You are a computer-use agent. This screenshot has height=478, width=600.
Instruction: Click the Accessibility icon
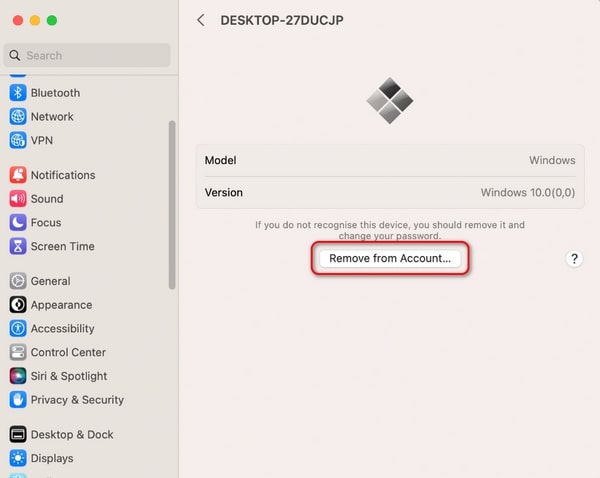point(18,328)
